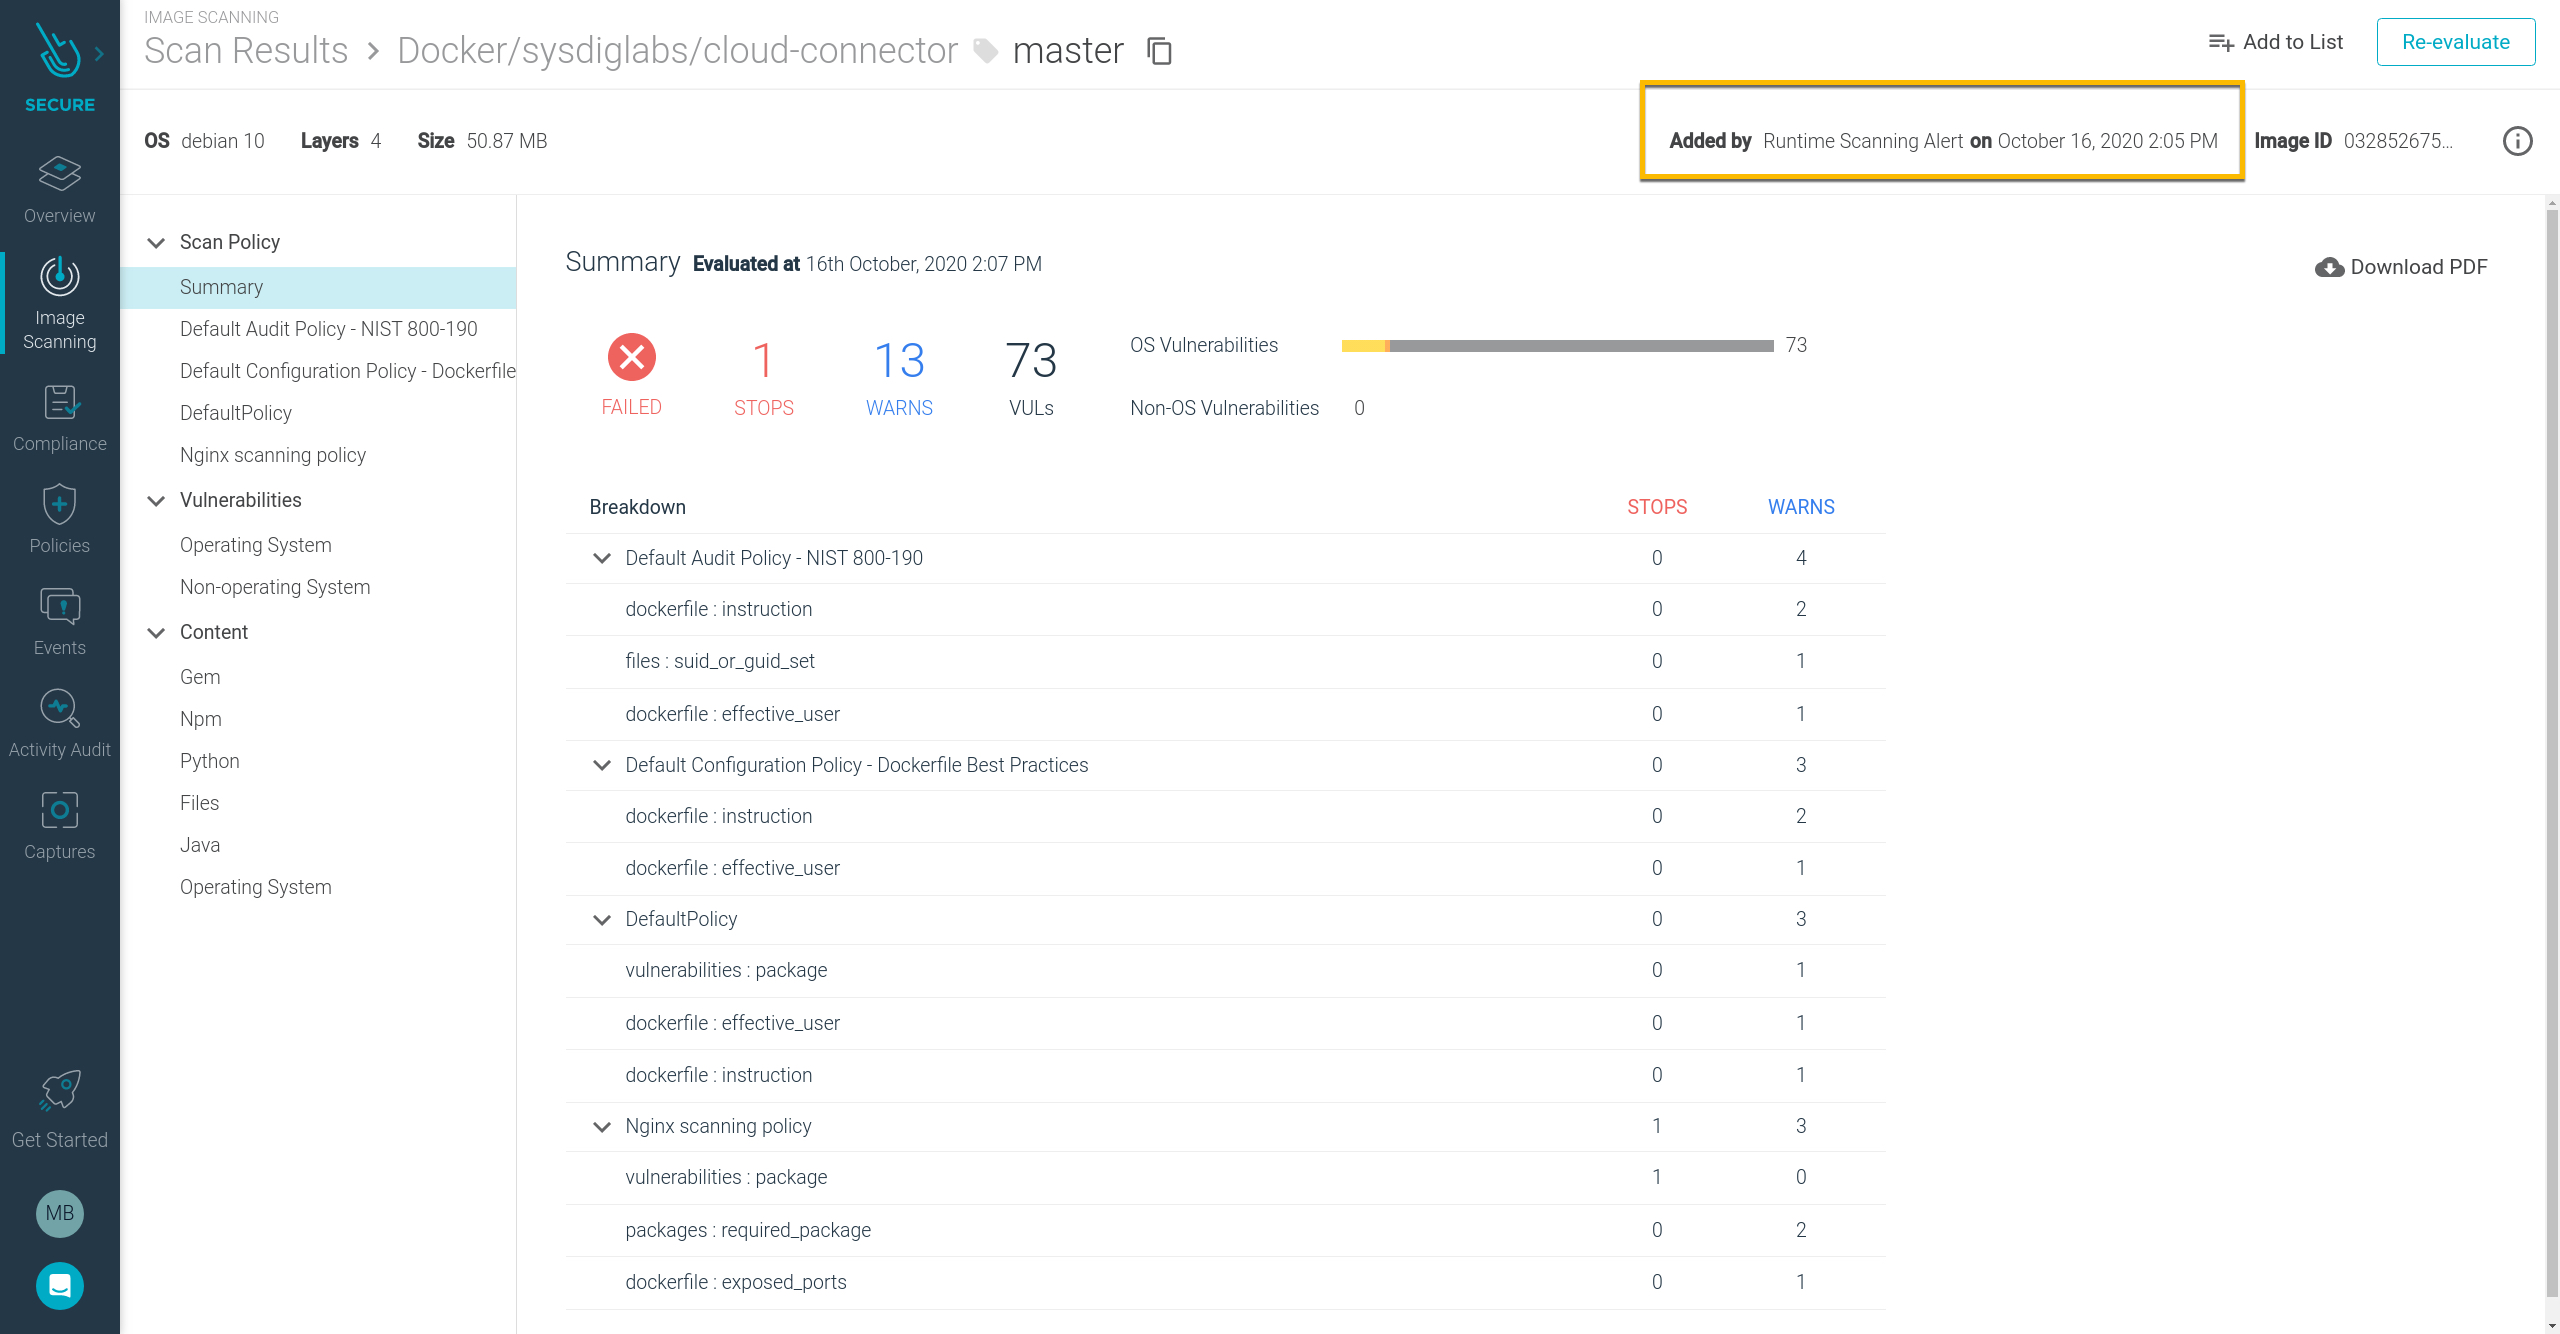2560x1334 pixels.
Task: Open the chat support bubble icon
Action: [x=59, y=1286]
